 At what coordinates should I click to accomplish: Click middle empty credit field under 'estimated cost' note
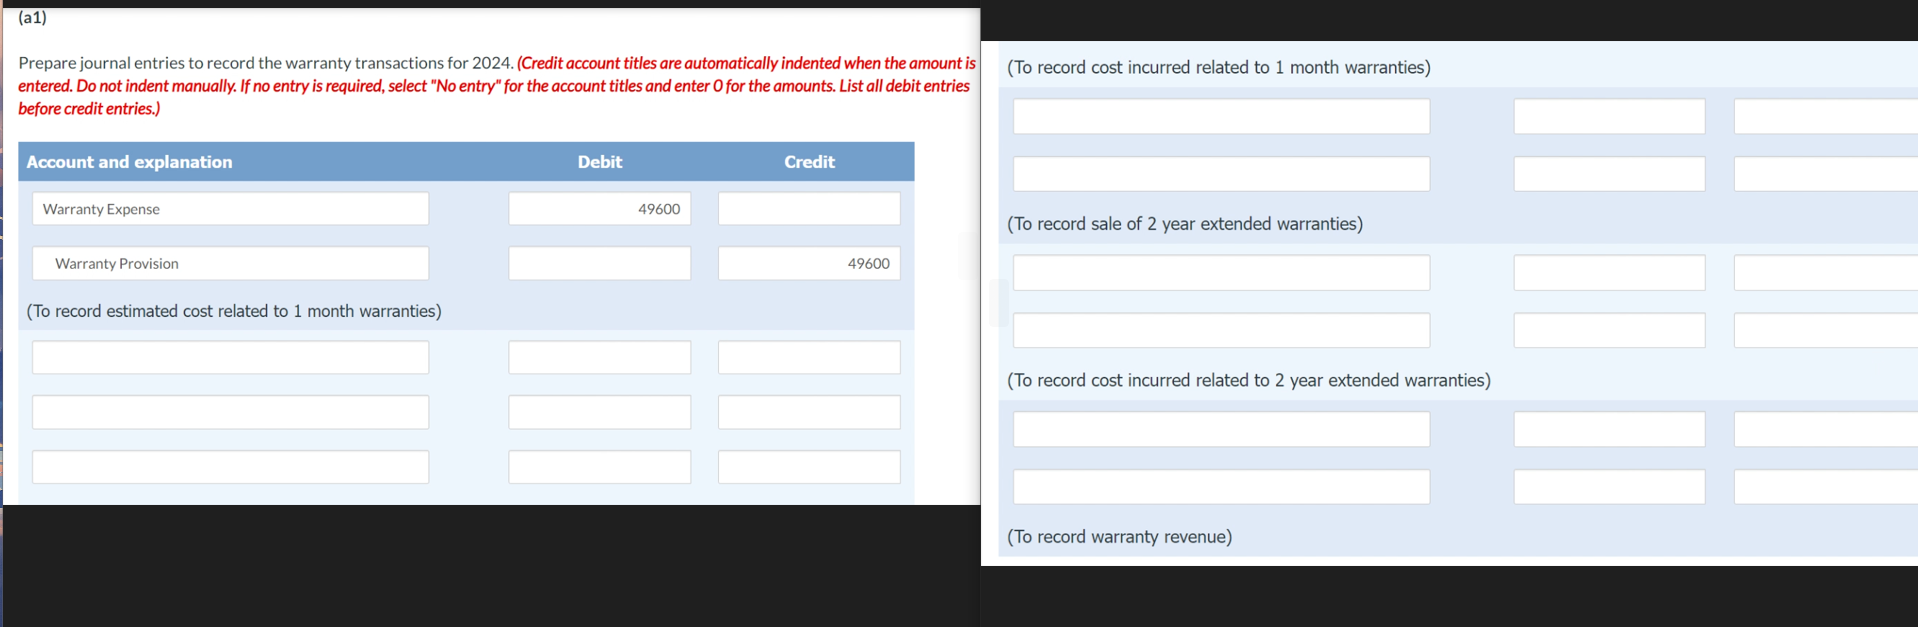[809, 412]
